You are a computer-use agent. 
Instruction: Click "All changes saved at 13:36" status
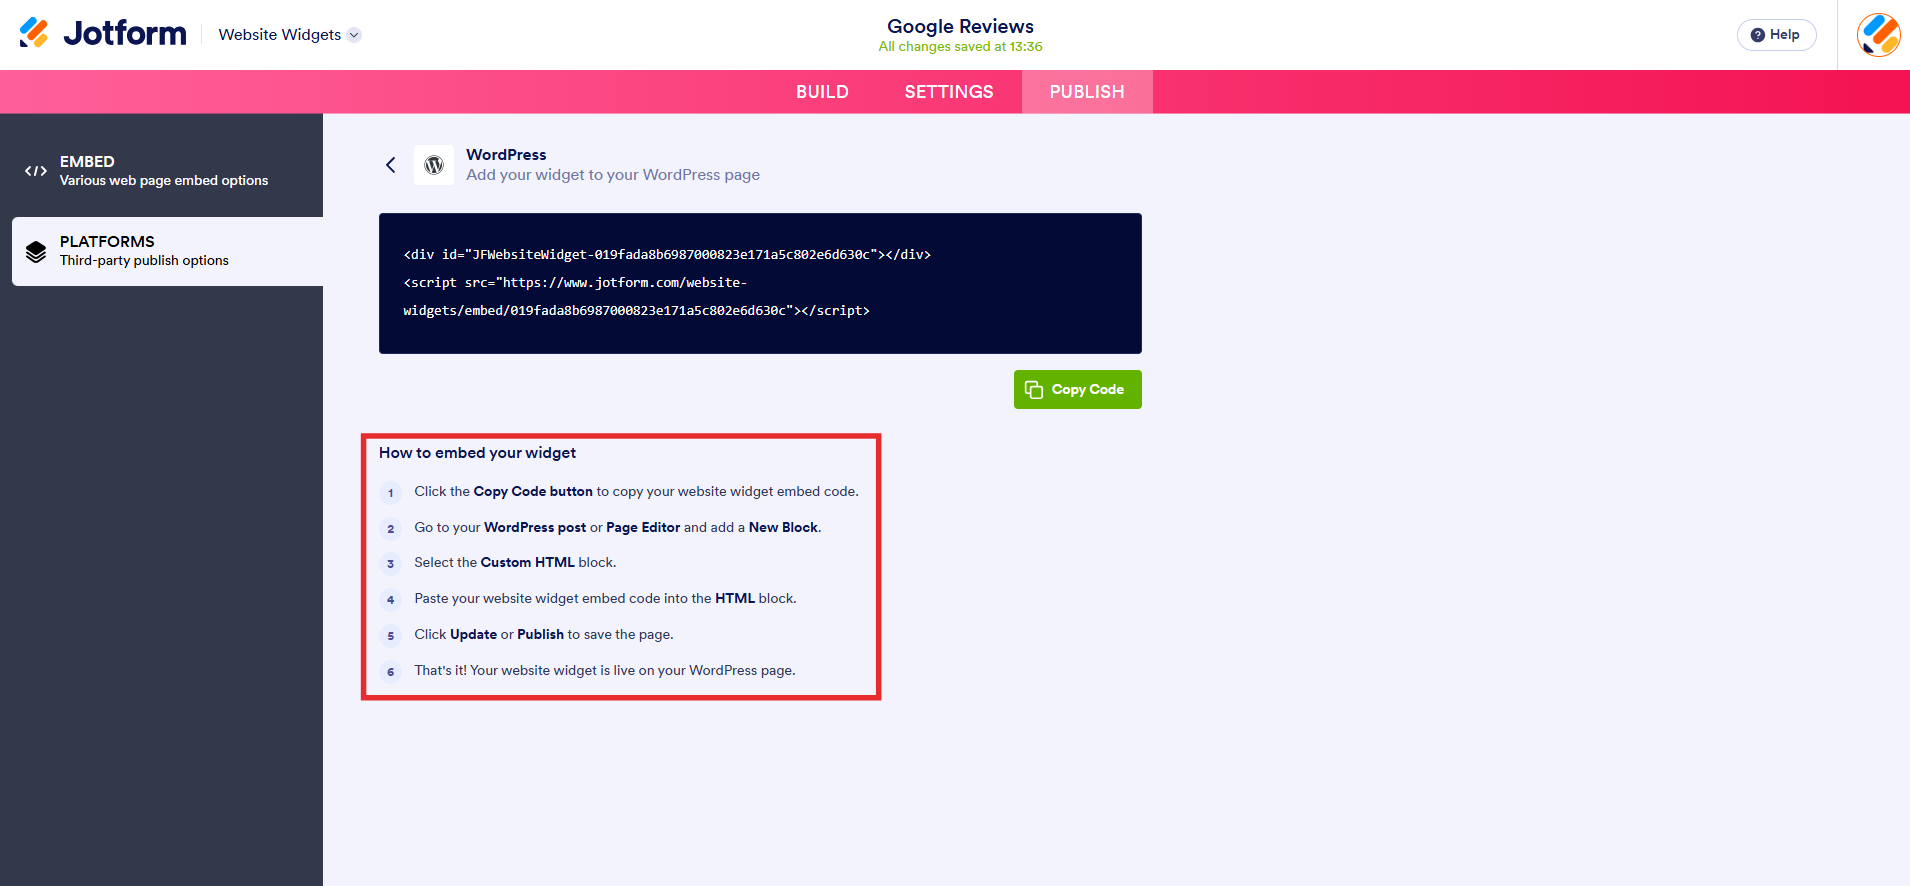[x=960, y=47]
